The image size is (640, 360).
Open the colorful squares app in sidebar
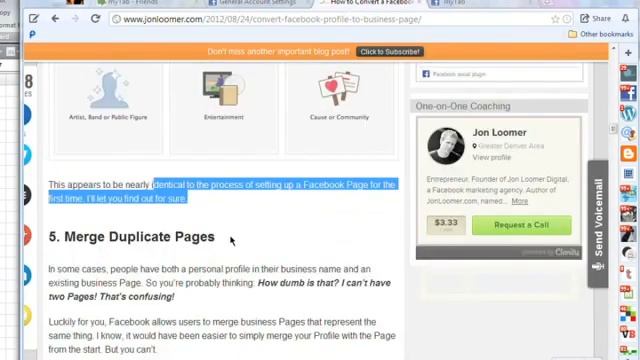628,313
